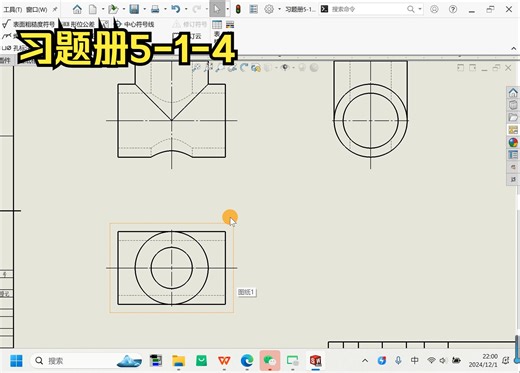
Task: Open WeChat from the taskbar
Action: click(270, 361)
